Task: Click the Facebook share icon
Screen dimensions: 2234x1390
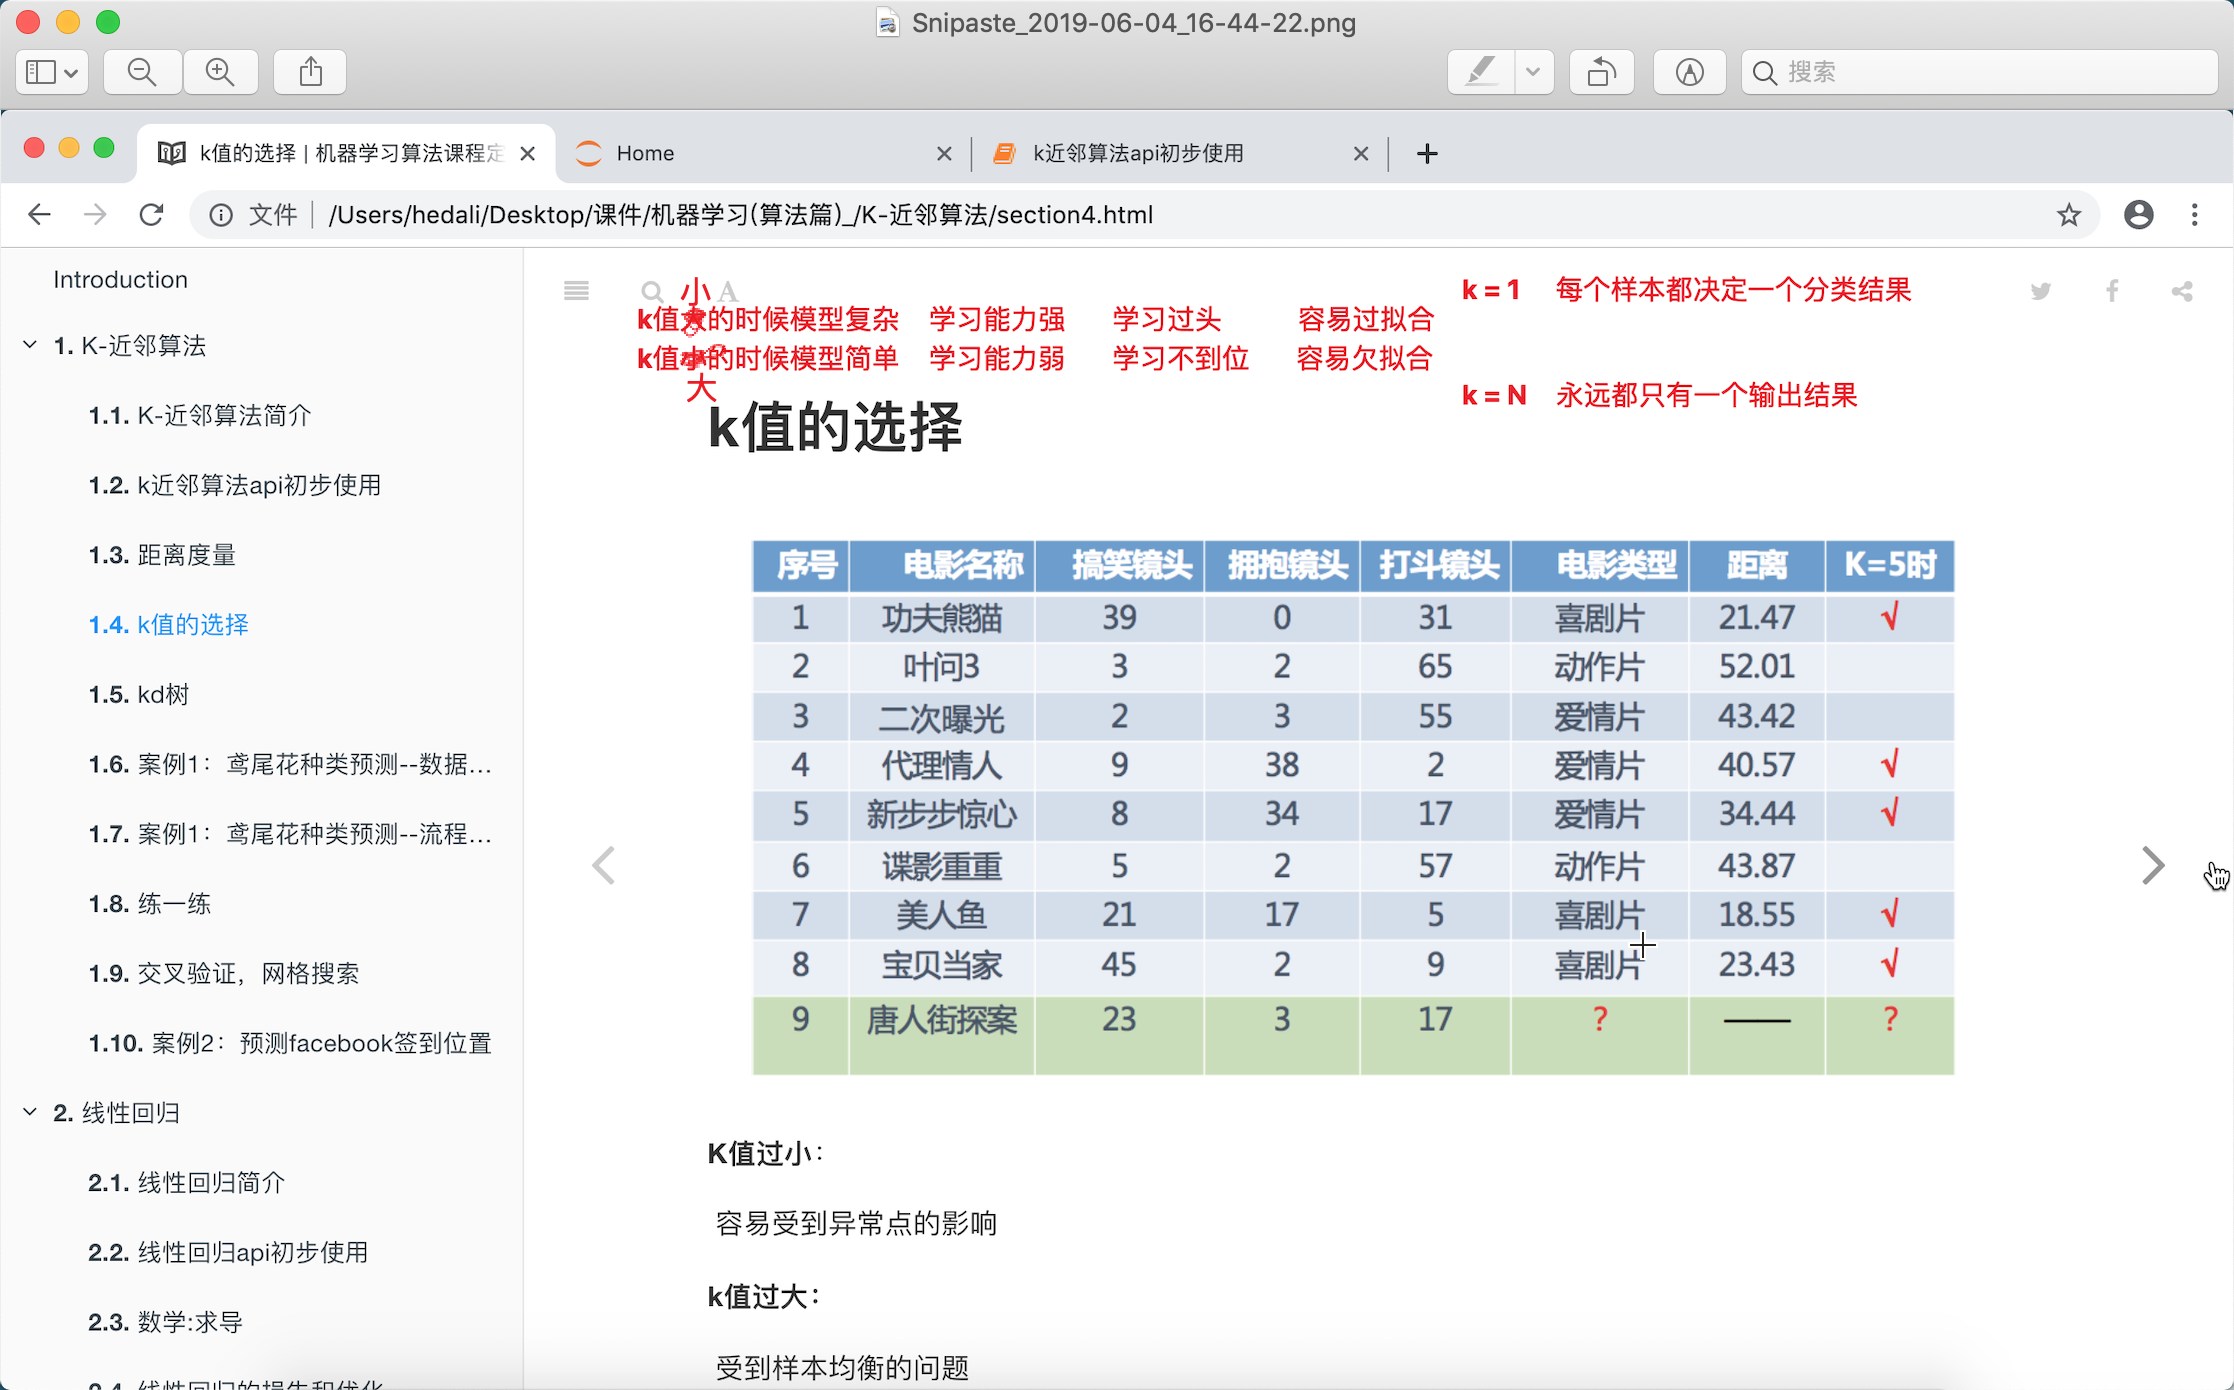Action: coord(2112,291)
